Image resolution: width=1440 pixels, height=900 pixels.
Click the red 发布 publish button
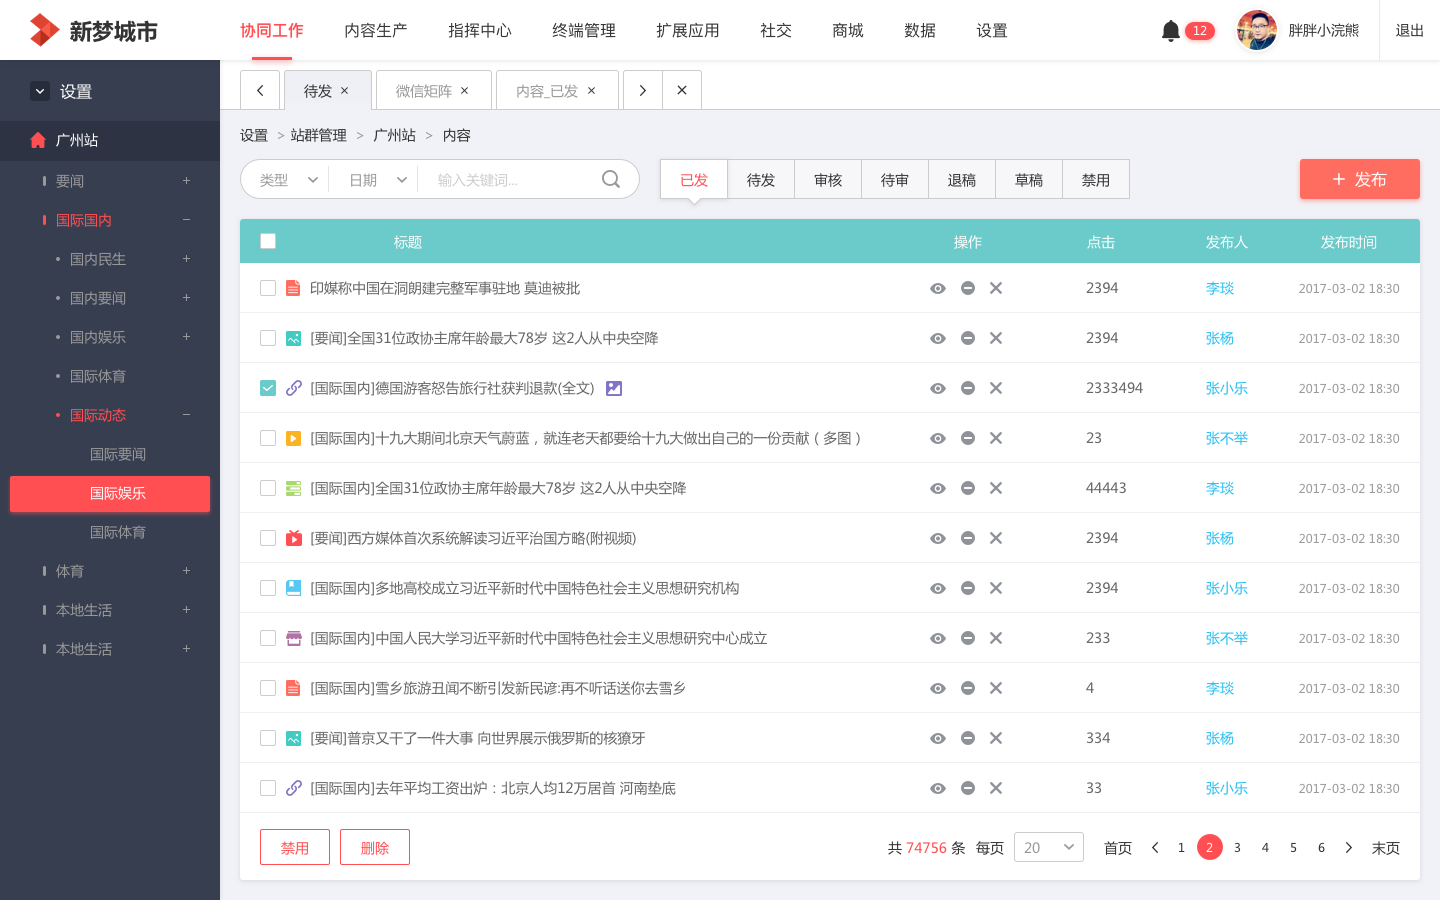click(1359, 179)
